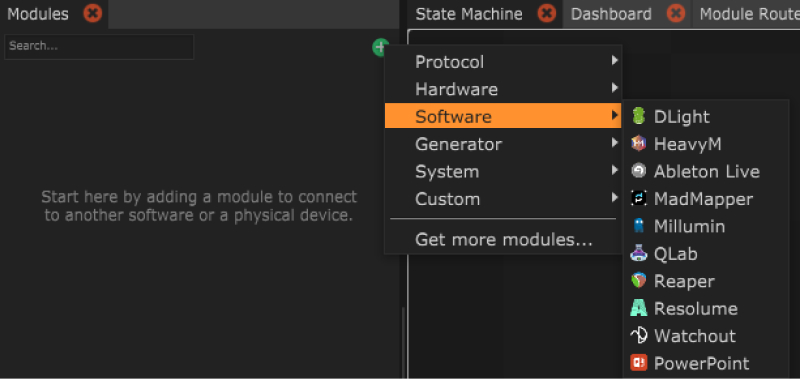Open the Generator menu entry

click(503, 144)
